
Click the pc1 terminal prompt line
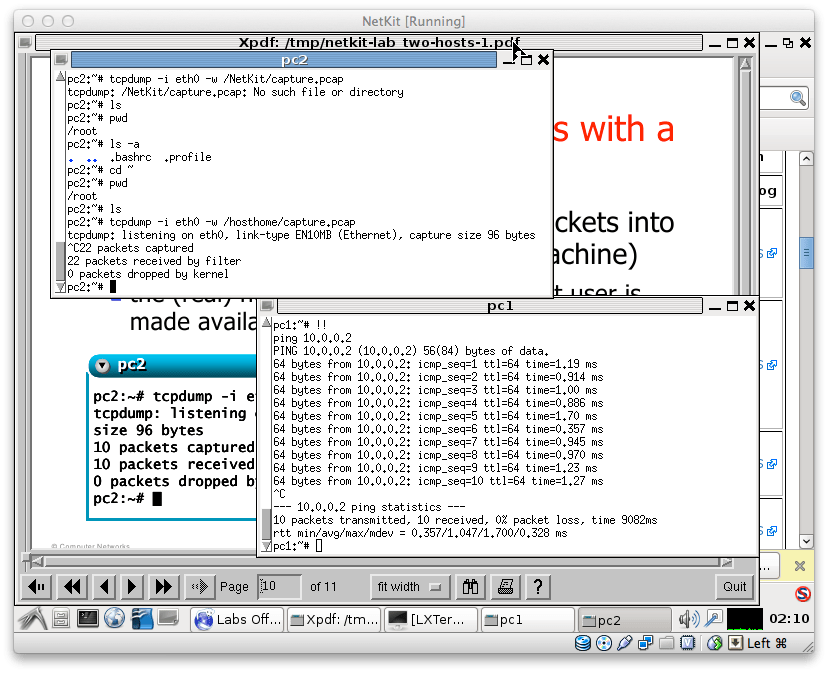click(297, 546)
